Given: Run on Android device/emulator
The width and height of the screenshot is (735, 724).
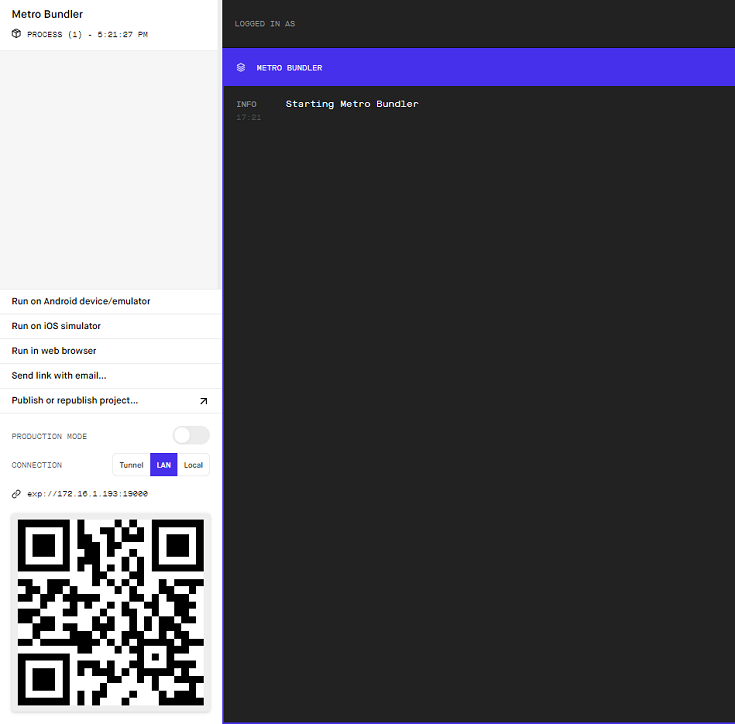Looking at the screenshot, I should (x=111, y=301).
